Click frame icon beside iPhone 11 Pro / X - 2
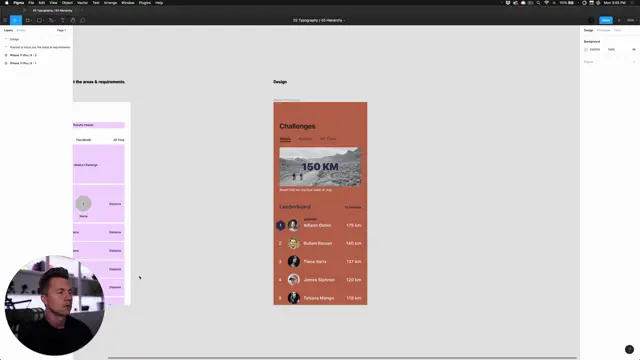Viewport: 640px width, 360px height. click(x=6, y=55)
